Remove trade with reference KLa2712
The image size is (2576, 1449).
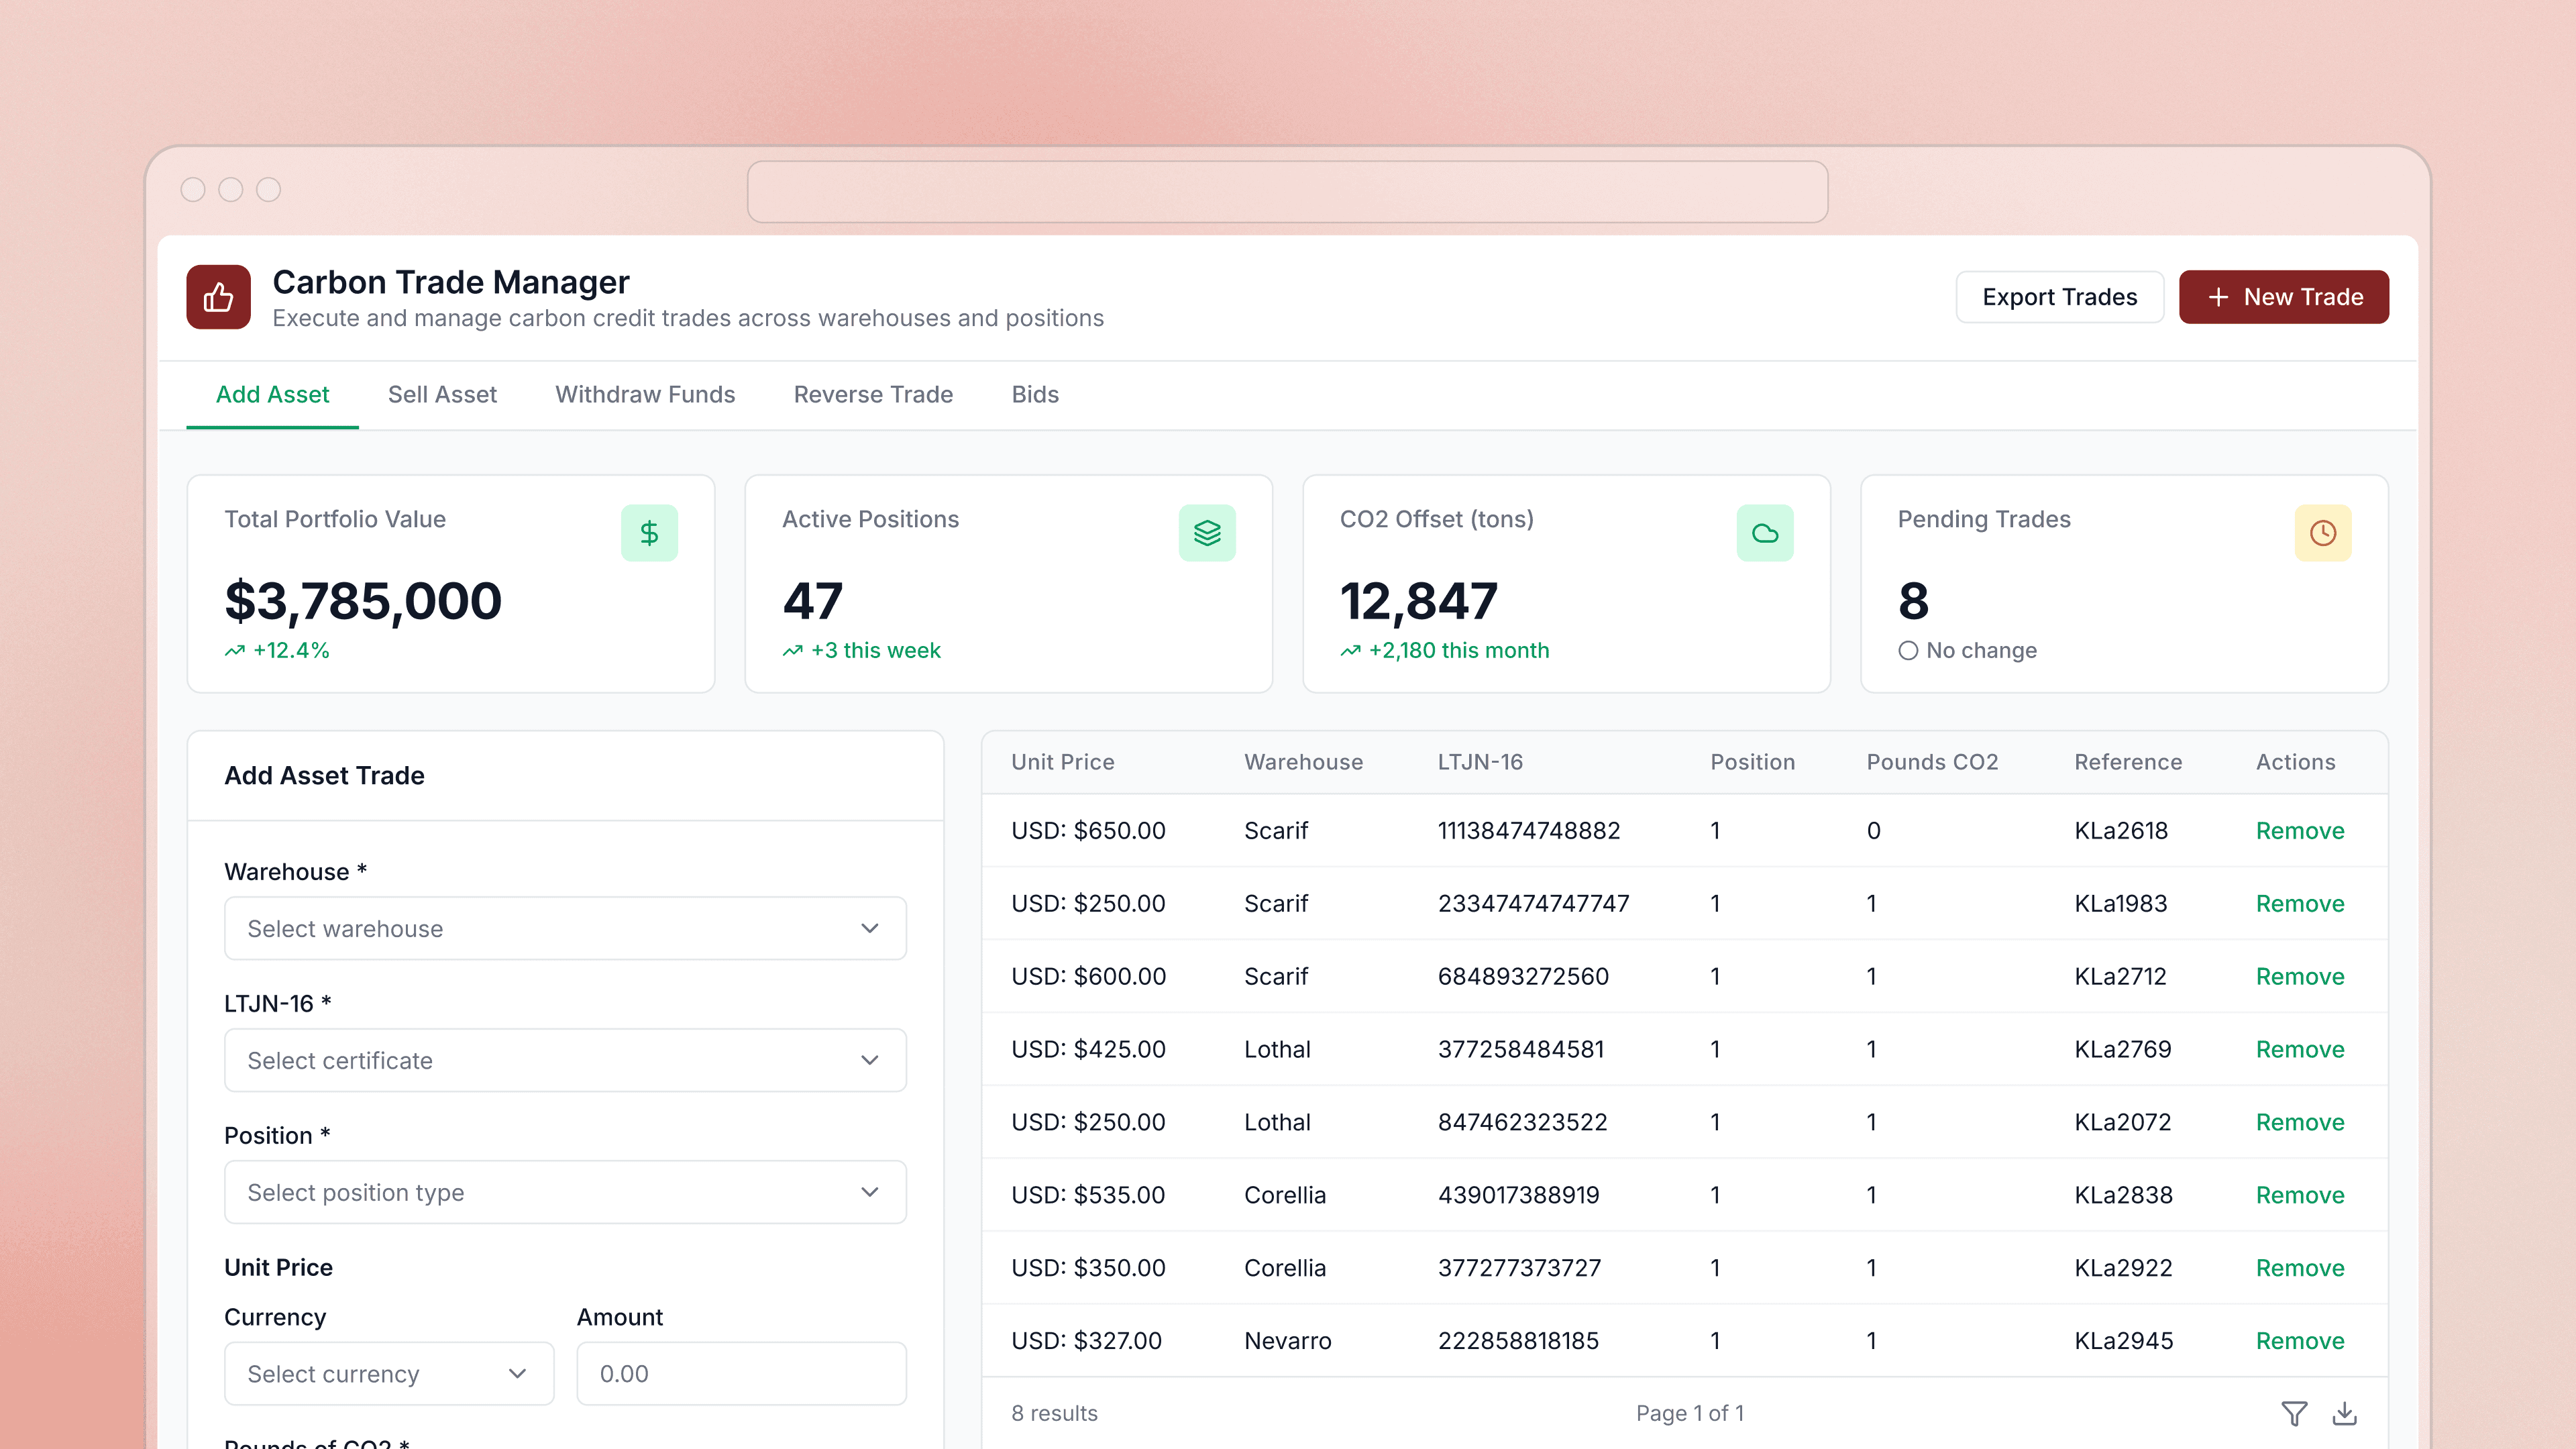(2300, 977)
